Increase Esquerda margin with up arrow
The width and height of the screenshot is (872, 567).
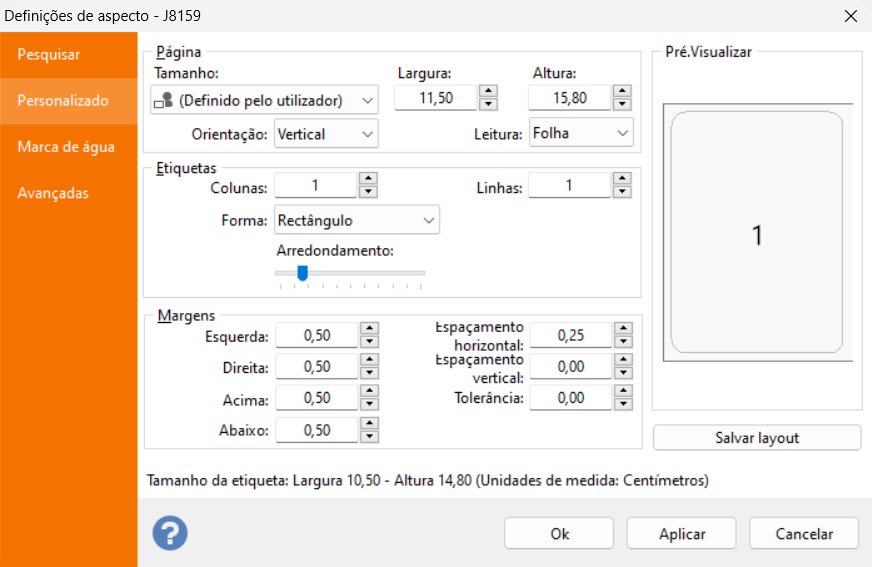point(369,329)
